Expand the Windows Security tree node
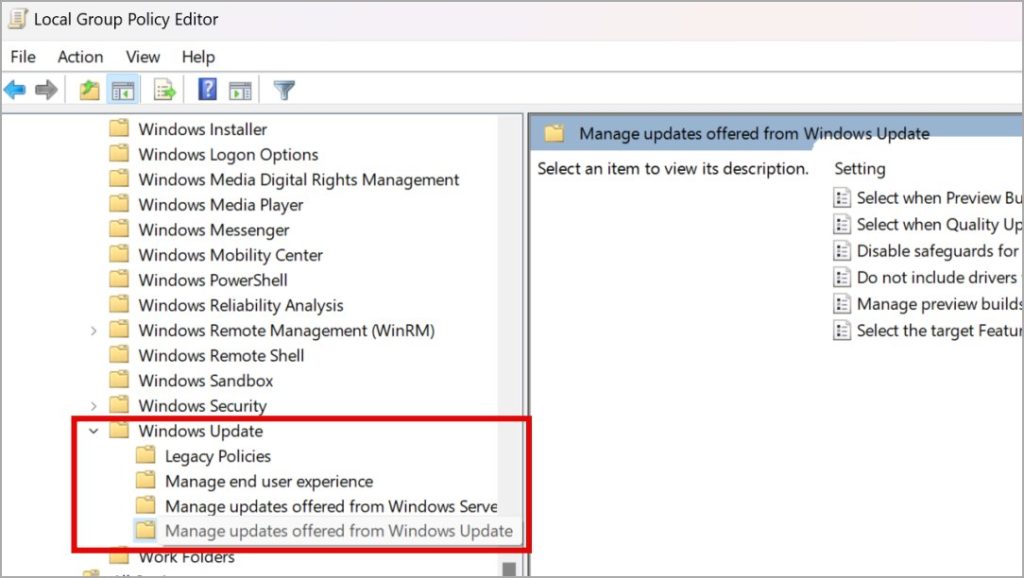Viewport: 1024px width, 578px height. (x=94, y=405)
